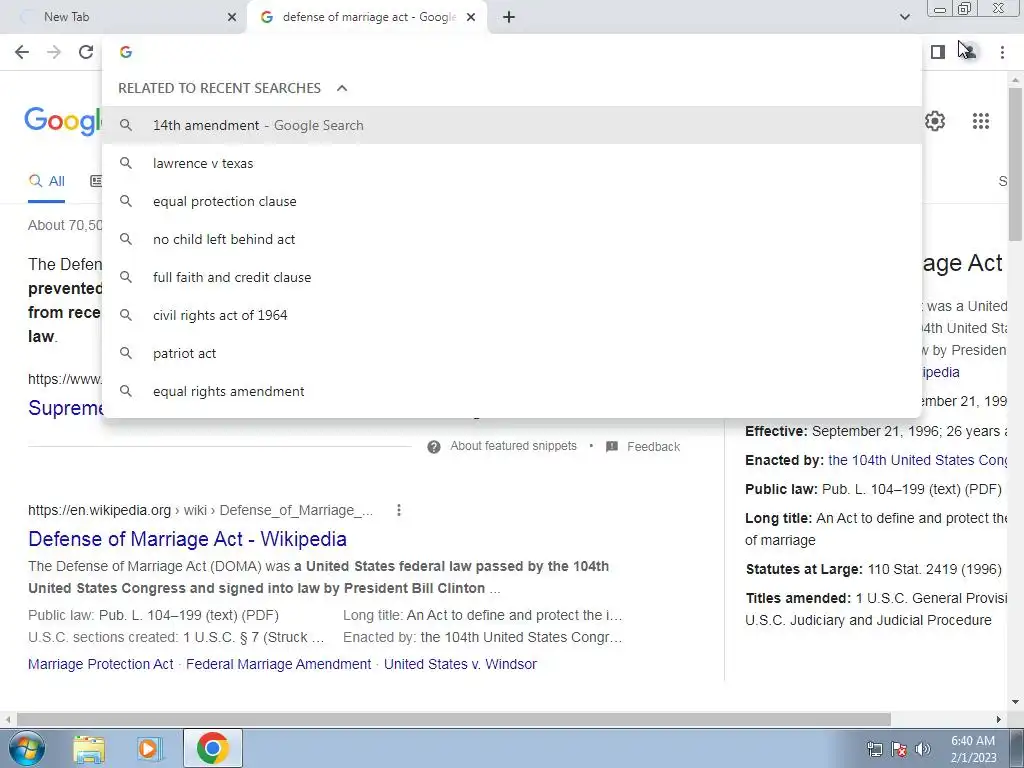Click the Public law Pub. L. 104–199 text
The image size is (1024, 768).
coord(873,489)
